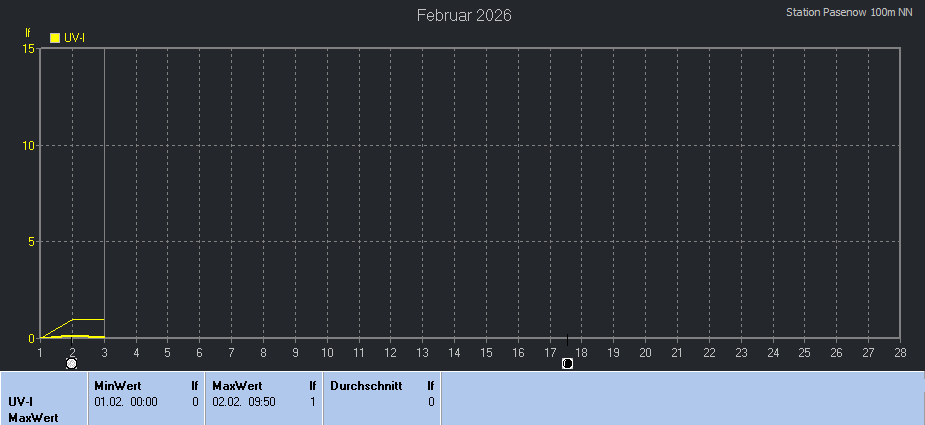Click the Durchschnitt value 0 cell
The height and width of the screenshot is (425, 925).
tap(431, 401)
